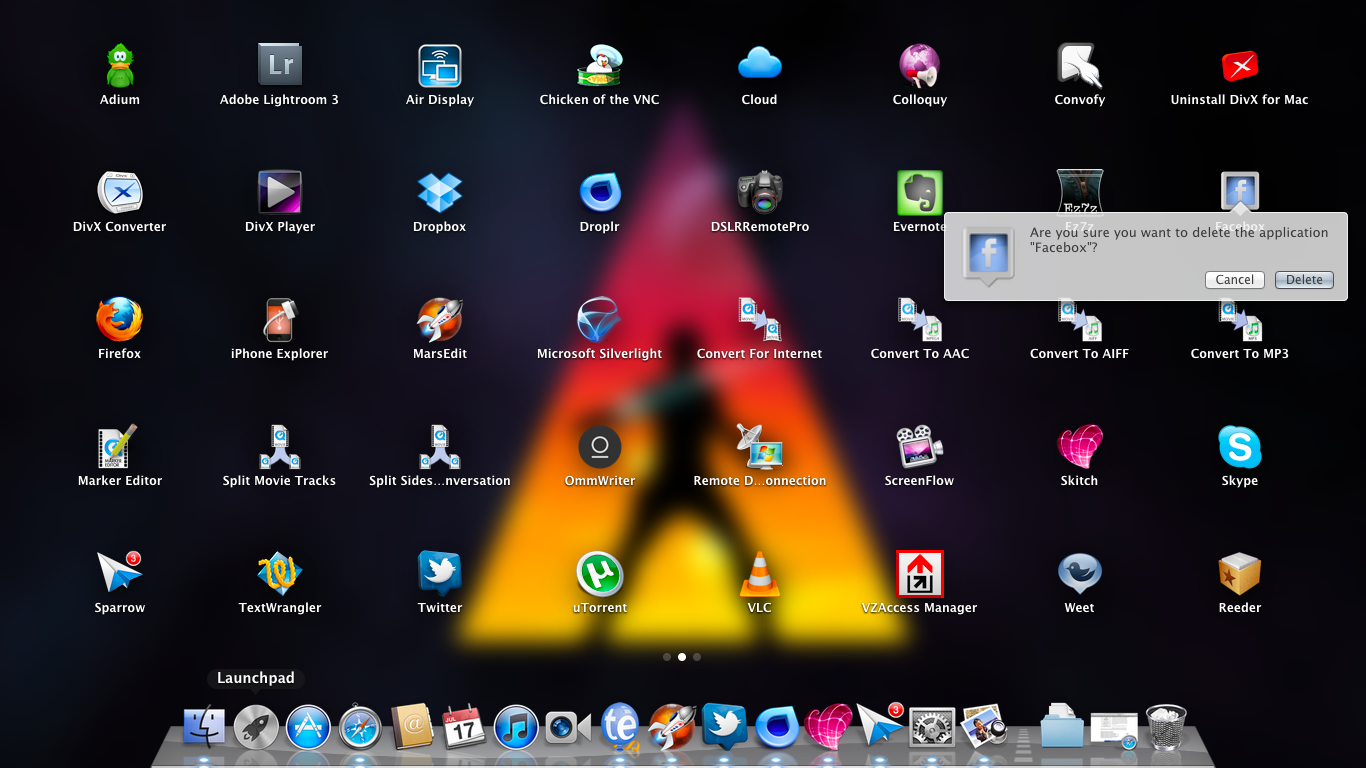Go to the third Launchpad page dot
The image size is (1366, 768).
coord(697,657)
